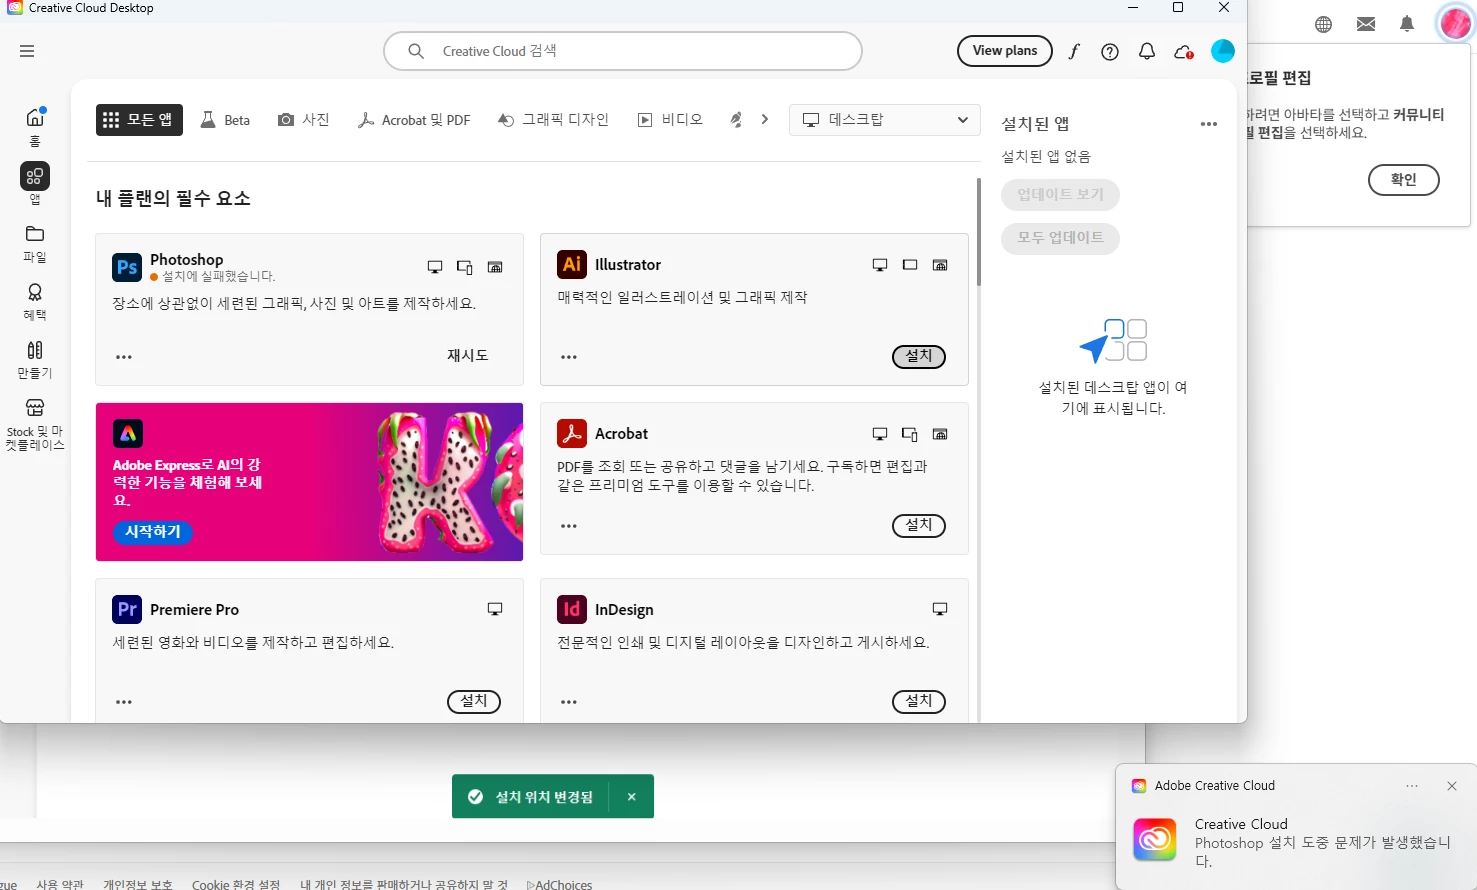1477x890 pixels.
Task: Open the blue account profile avatar
Action: point(1223,51)
